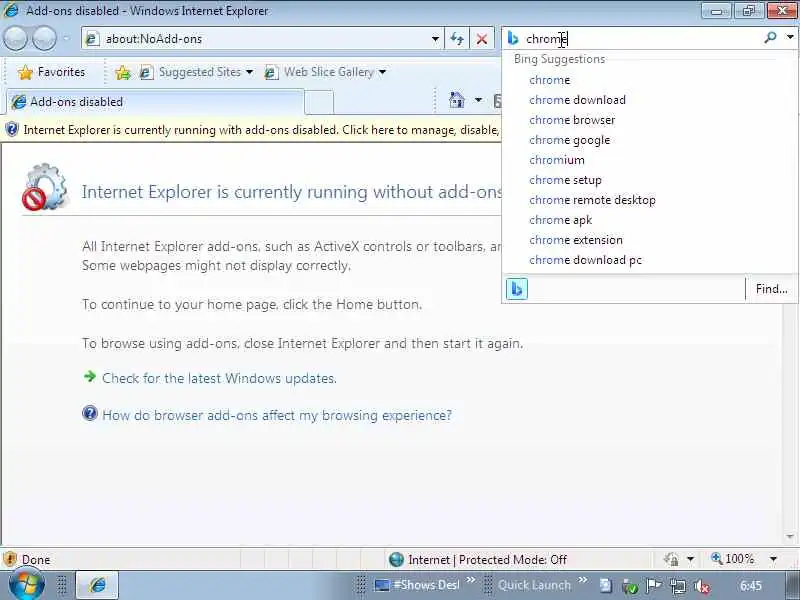This screenshot has width=800, height=600.
Task: Open the search provider options dropdown
Action: [790, 38]
